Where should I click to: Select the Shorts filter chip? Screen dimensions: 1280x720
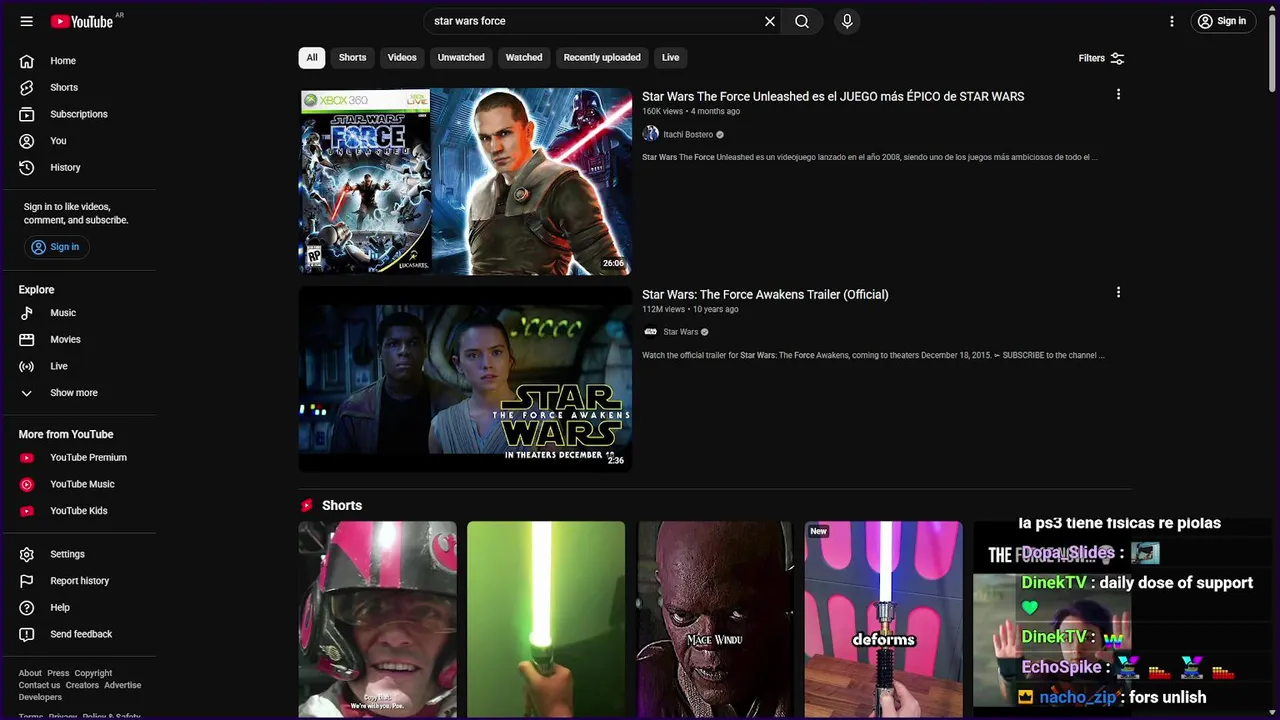coord(352,58)
